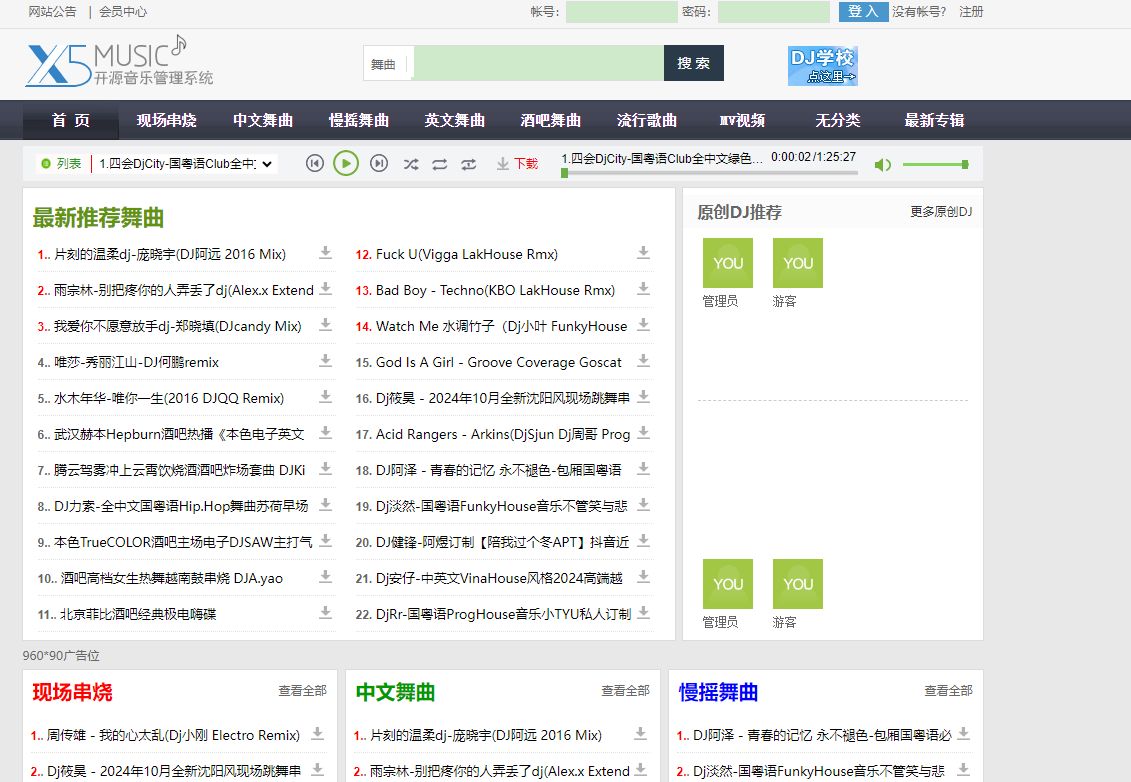Toggle shuffle playback mode
Viewport: 1131px width, 782px height.
tap(411, 164)
